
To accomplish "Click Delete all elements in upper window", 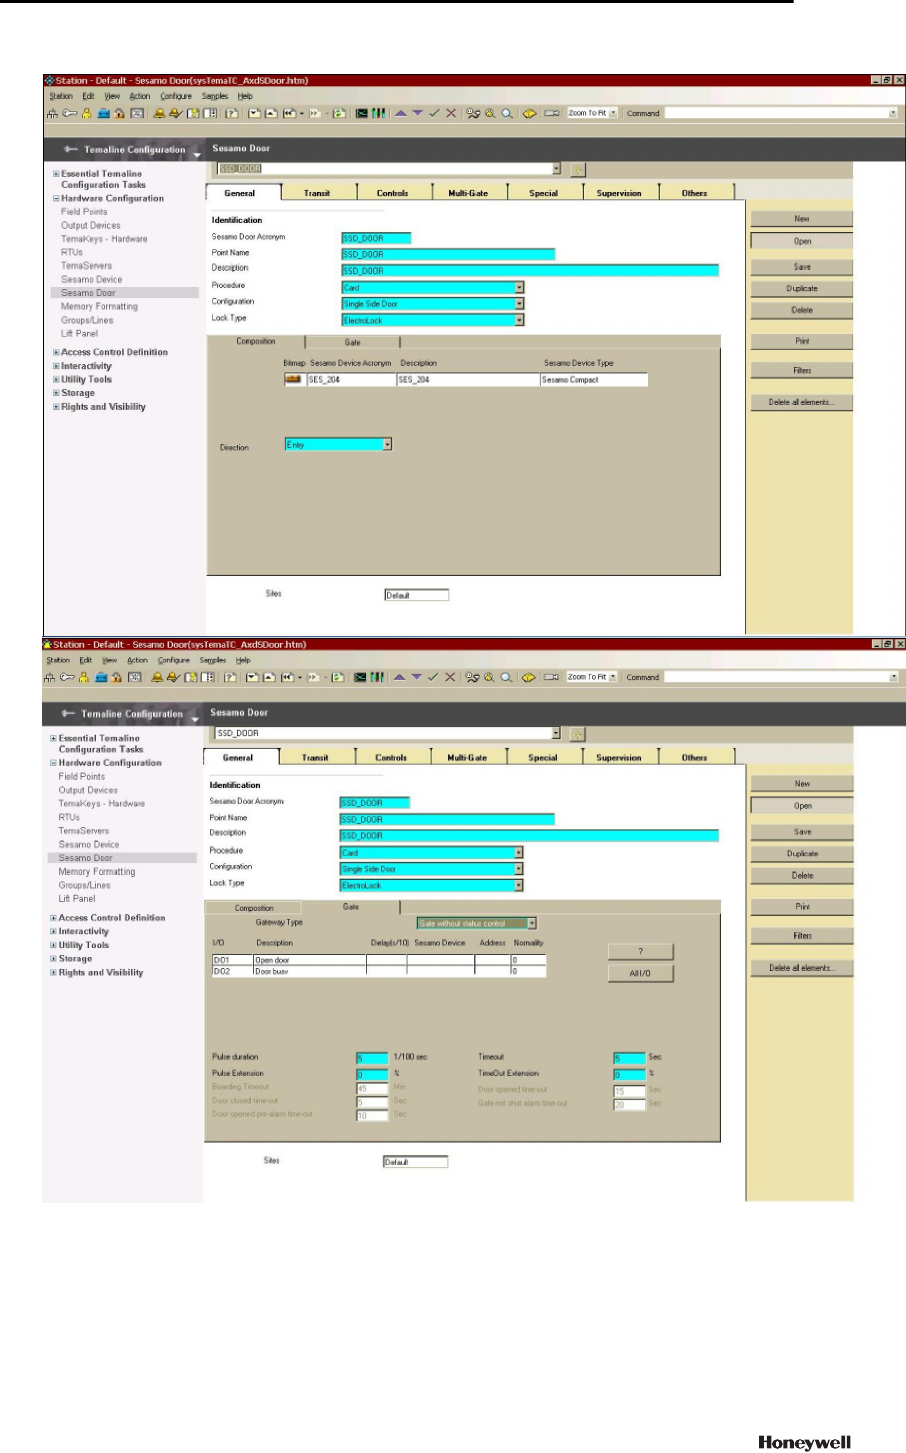I will (802, 402).
